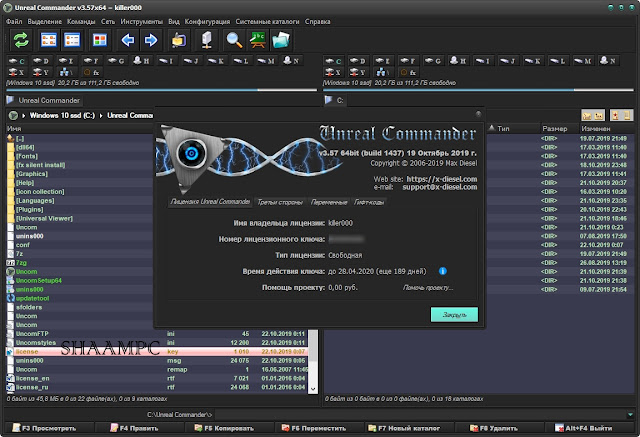
Task: Click the command line input field
Action: 420,415
